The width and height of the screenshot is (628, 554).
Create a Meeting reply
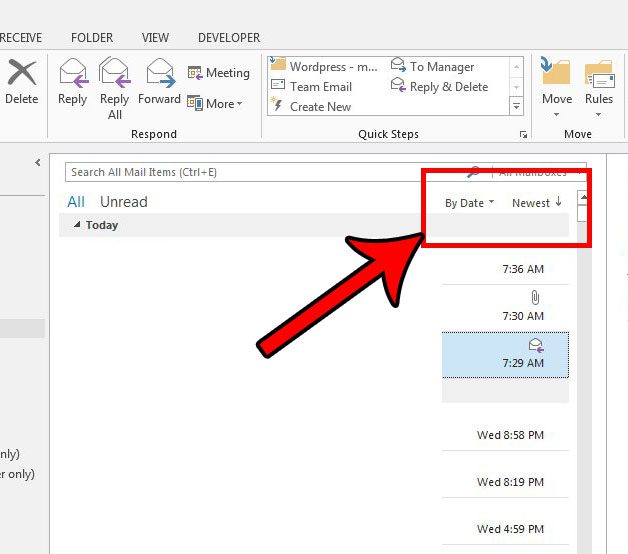pos(218,73)
